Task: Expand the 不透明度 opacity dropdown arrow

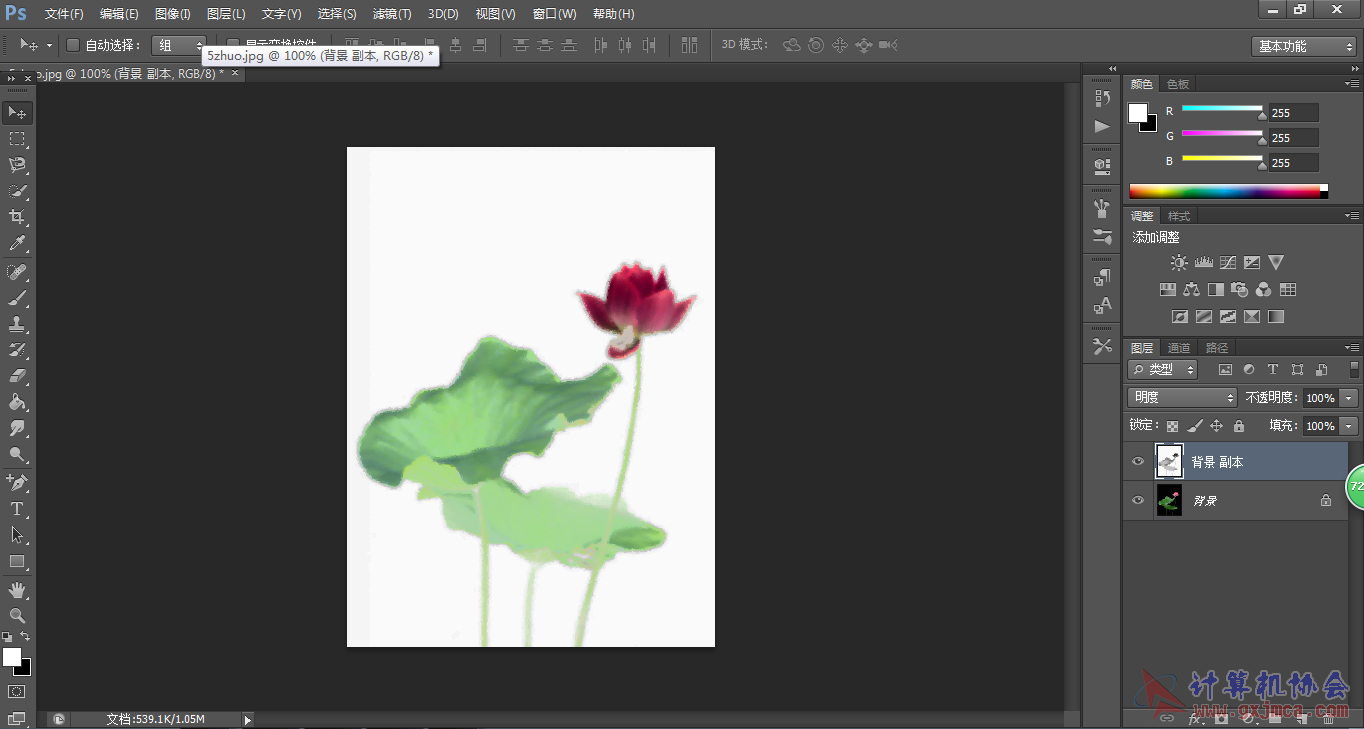Action: pyautogui.click(x=1349, y=398)
